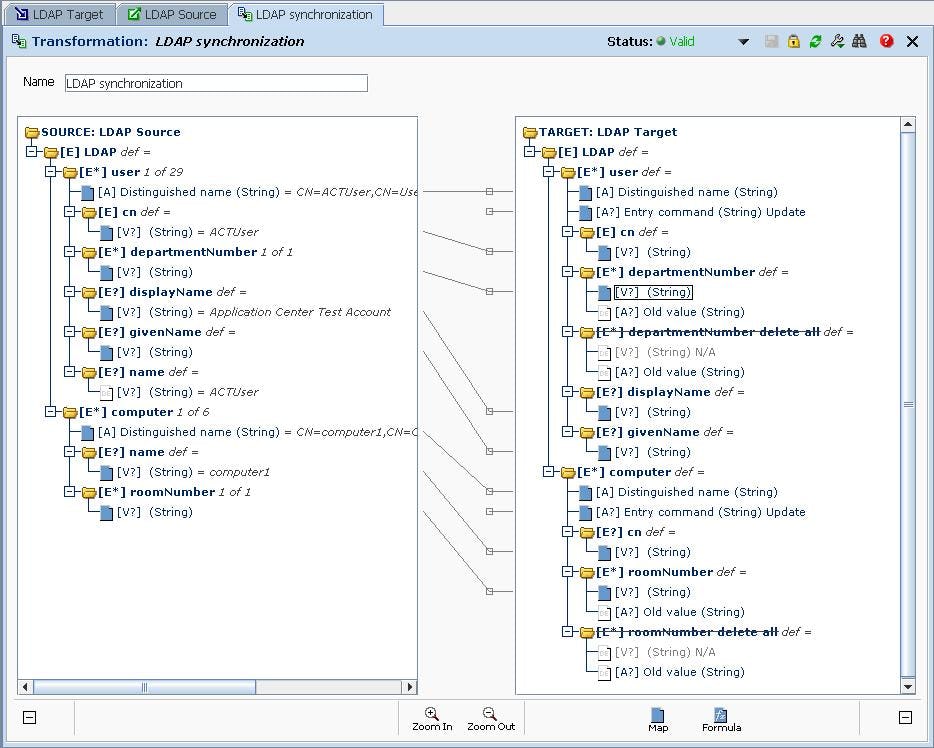Collapse source departmentNumber 1 of 1 node

70,252
